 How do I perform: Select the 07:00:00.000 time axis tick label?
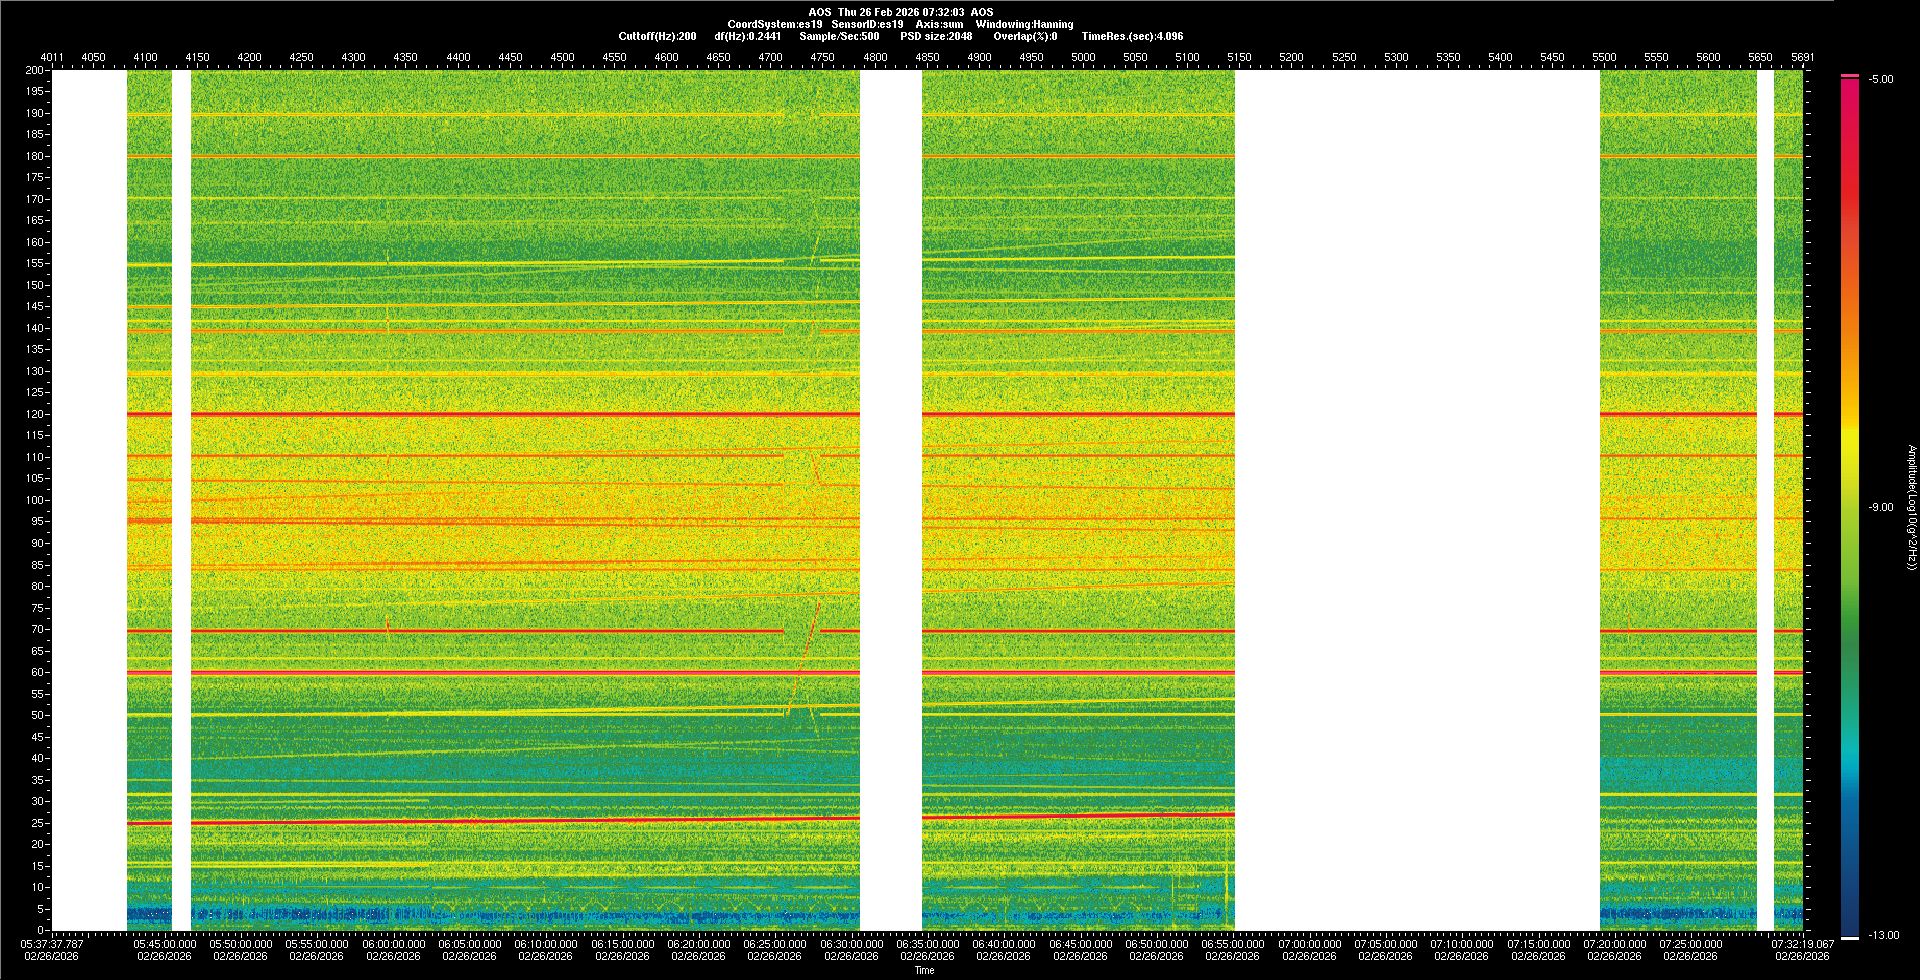pos(1309,943)
